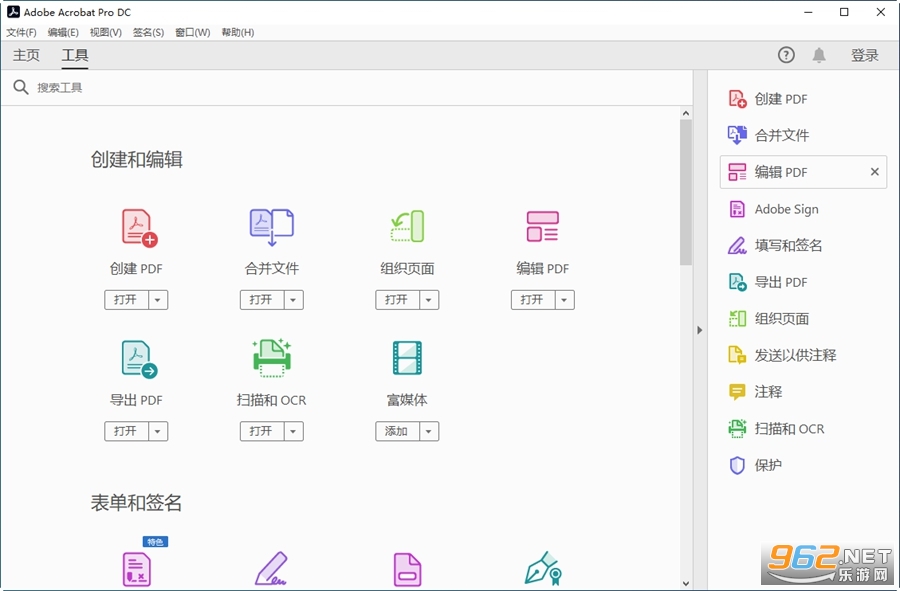900x591 pixels.
Task: Click the search magnifier icon
Action: (21, 87)
